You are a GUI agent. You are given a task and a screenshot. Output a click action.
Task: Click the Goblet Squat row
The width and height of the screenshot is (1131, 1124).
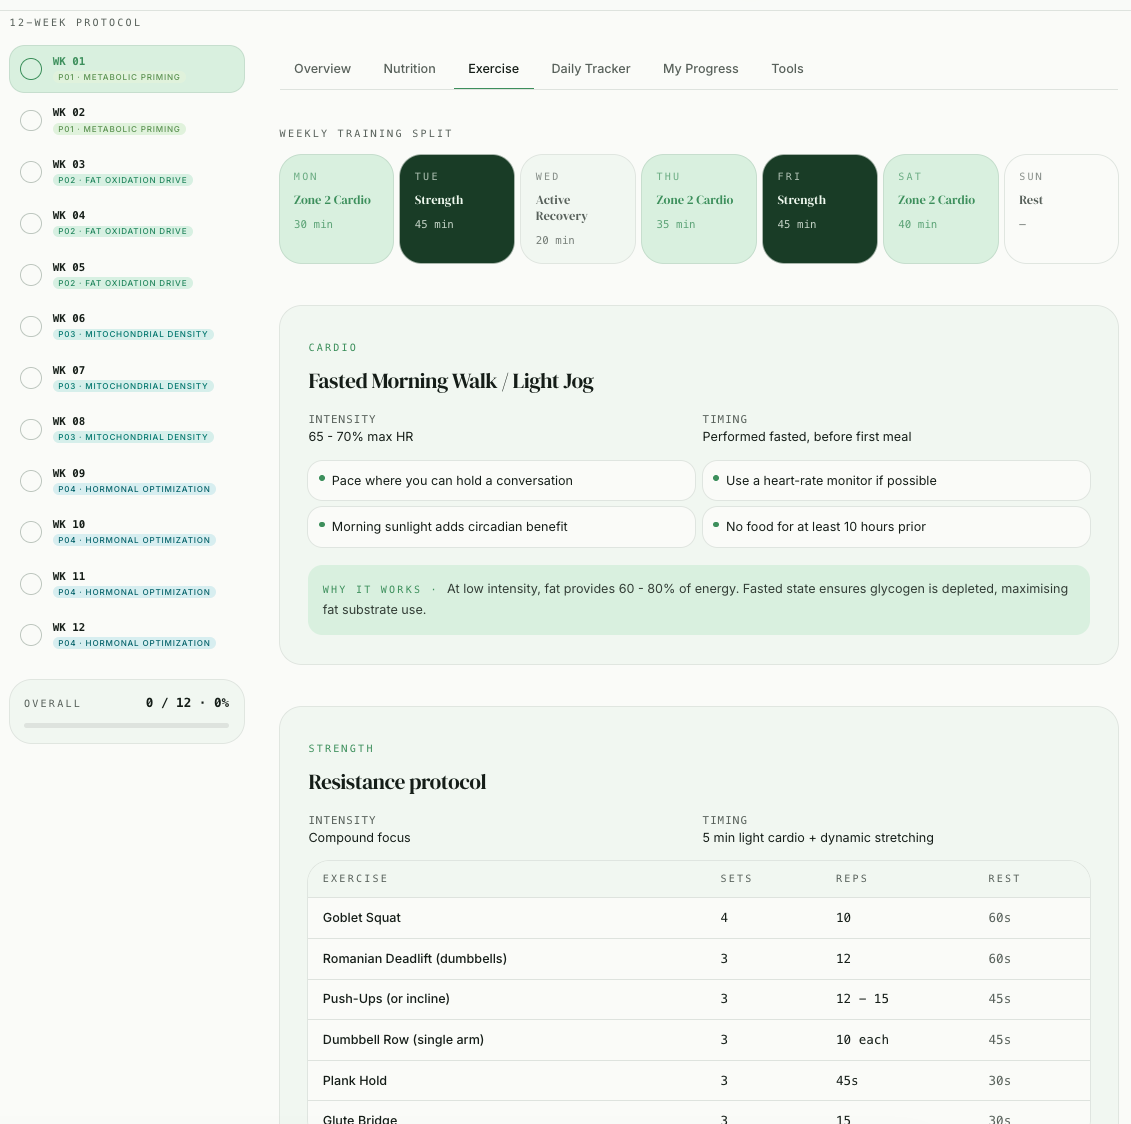(x=699, y=918)
